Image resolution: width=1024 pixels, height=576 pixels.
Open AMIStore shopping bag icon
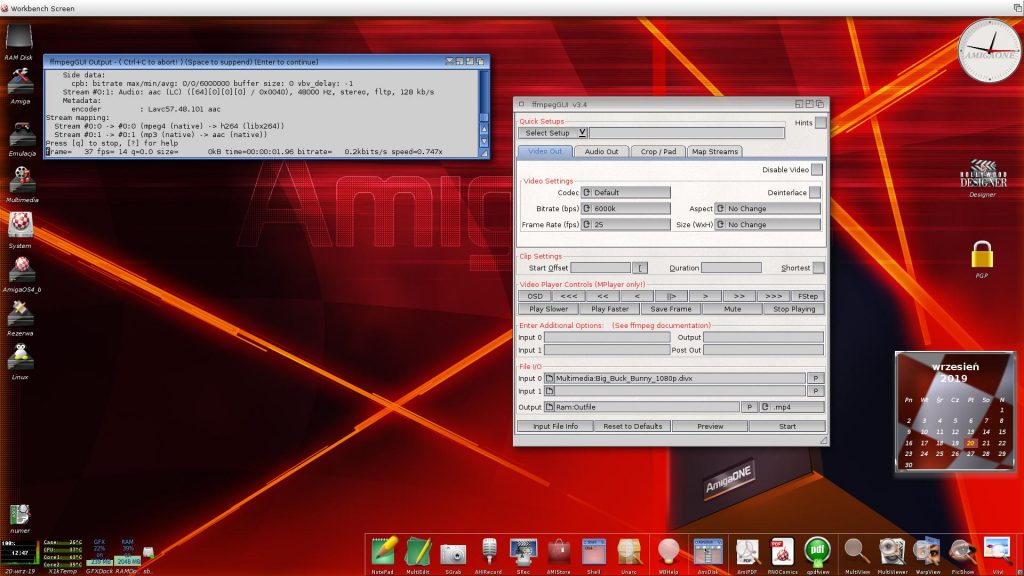[558, 552]
